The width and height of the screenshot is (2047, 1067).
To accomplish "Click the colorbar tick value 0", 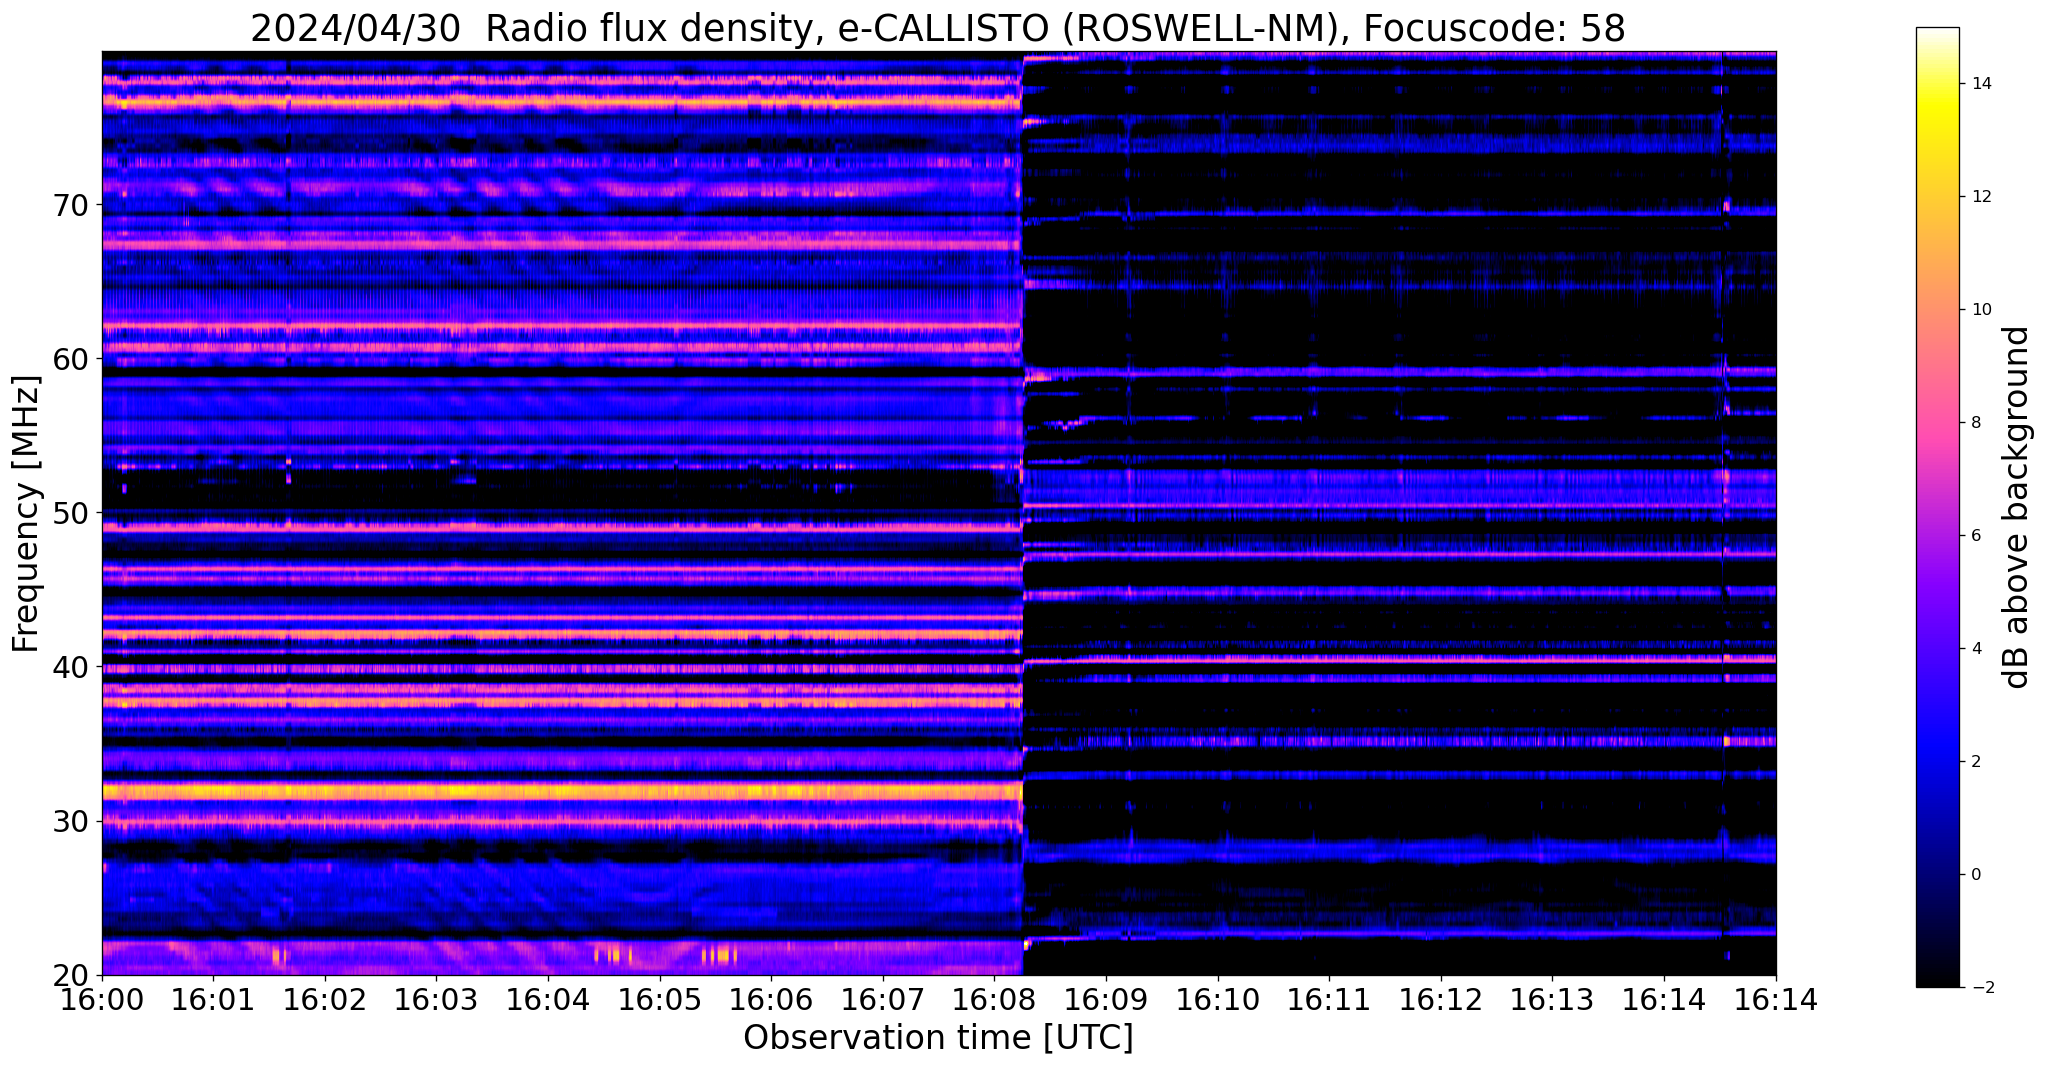I will [1975, 875].
